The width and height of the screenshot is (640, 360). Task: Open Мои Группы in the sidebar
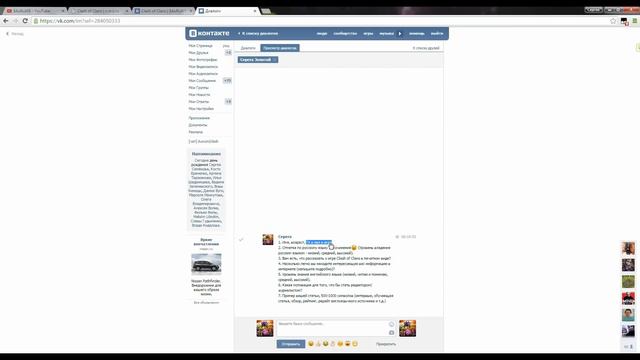(199, 87)
